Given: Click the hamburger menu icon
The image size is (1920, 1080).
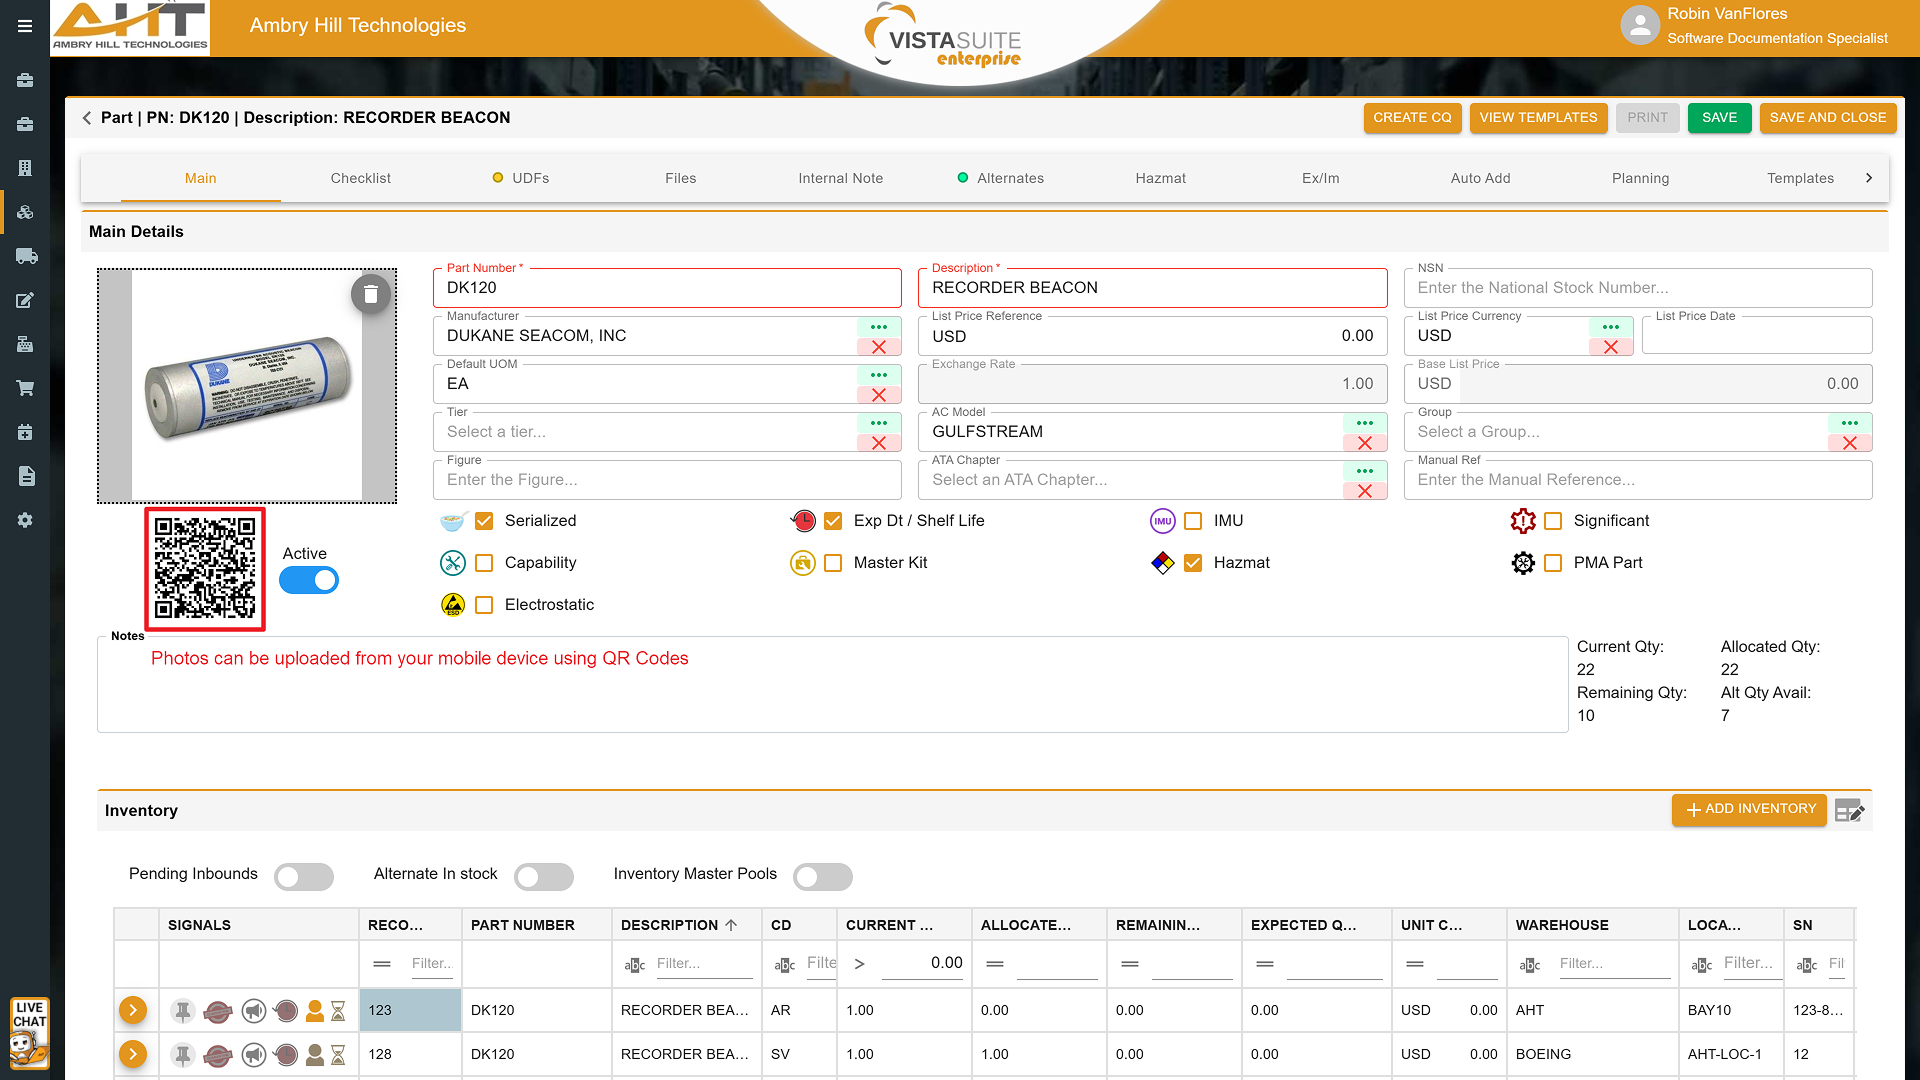Looking at the screenshot, I should coord(25,26).
